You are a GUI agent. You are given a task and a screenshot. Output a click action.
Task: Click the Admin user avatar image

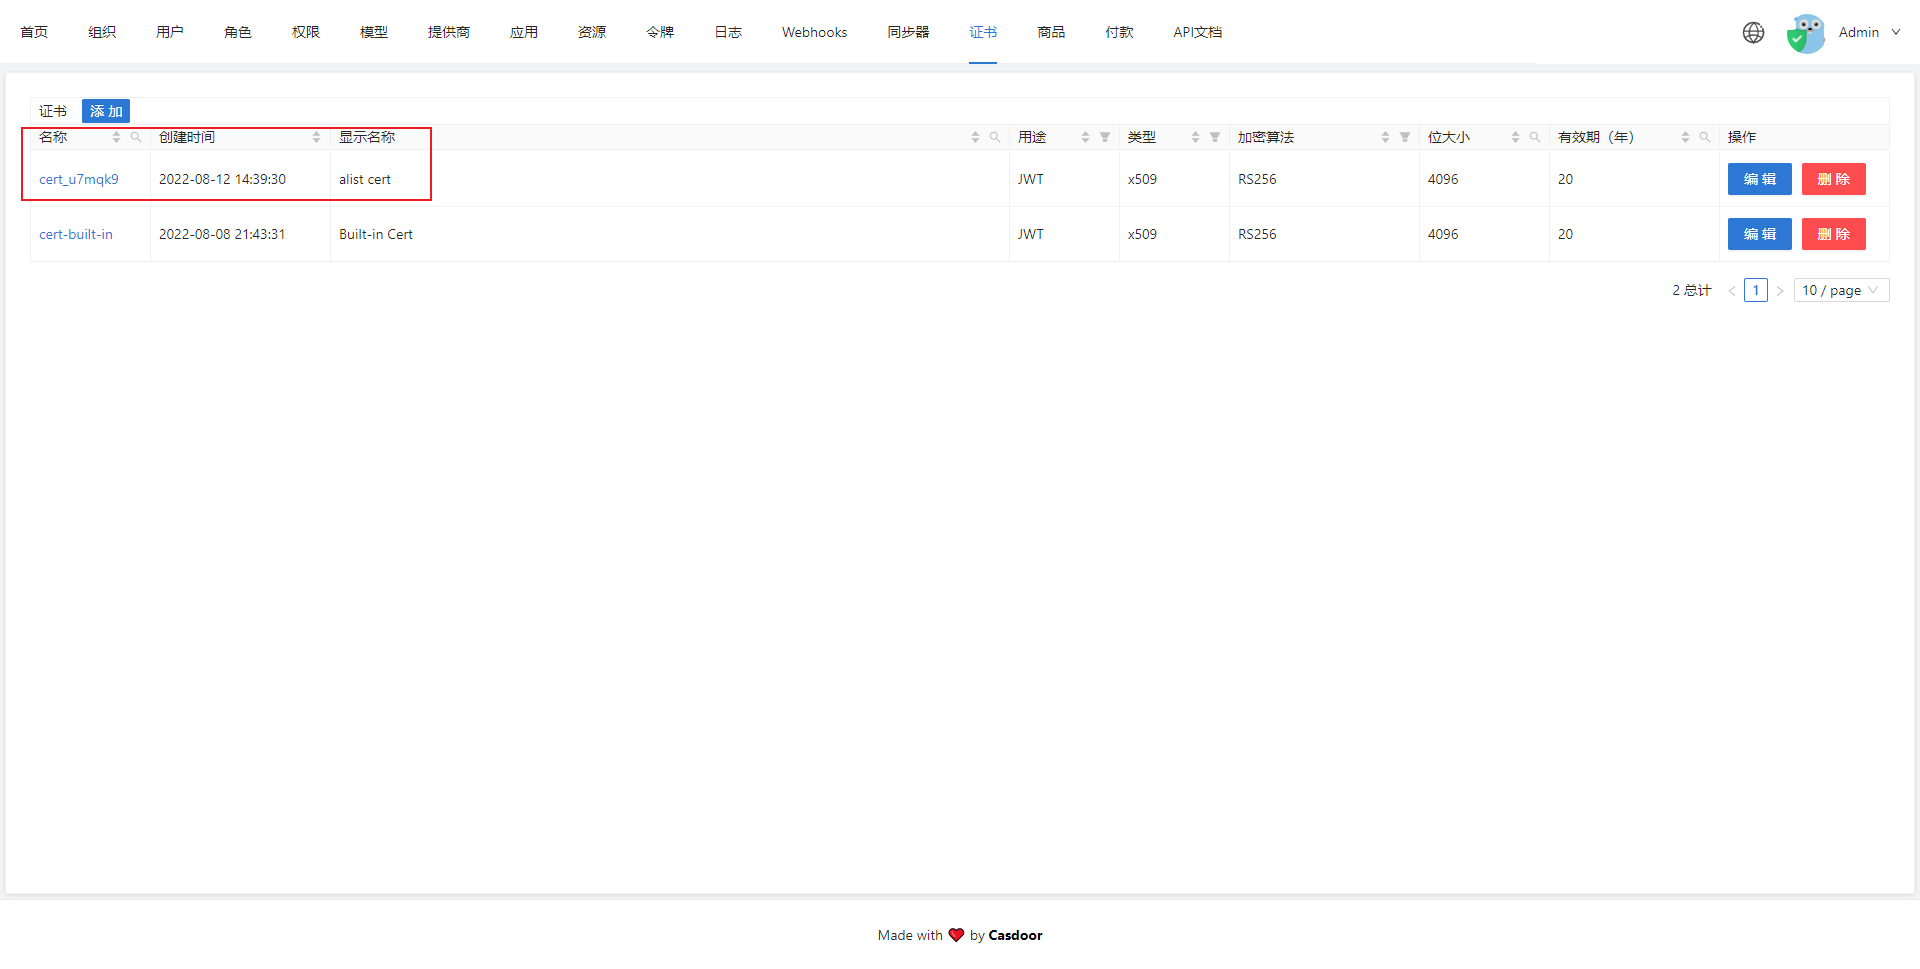click(1806, 33)
